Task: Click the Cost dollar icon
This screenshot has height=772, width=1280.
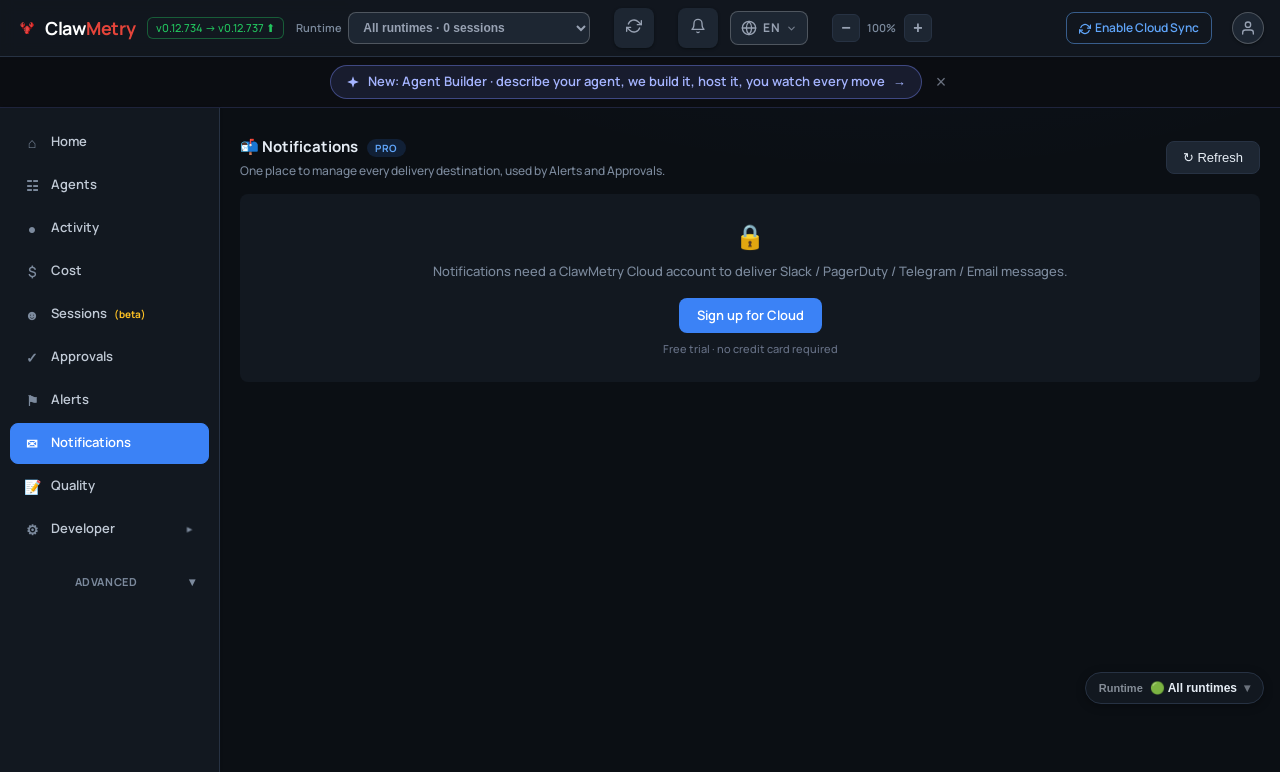Action: coord(32,272)
